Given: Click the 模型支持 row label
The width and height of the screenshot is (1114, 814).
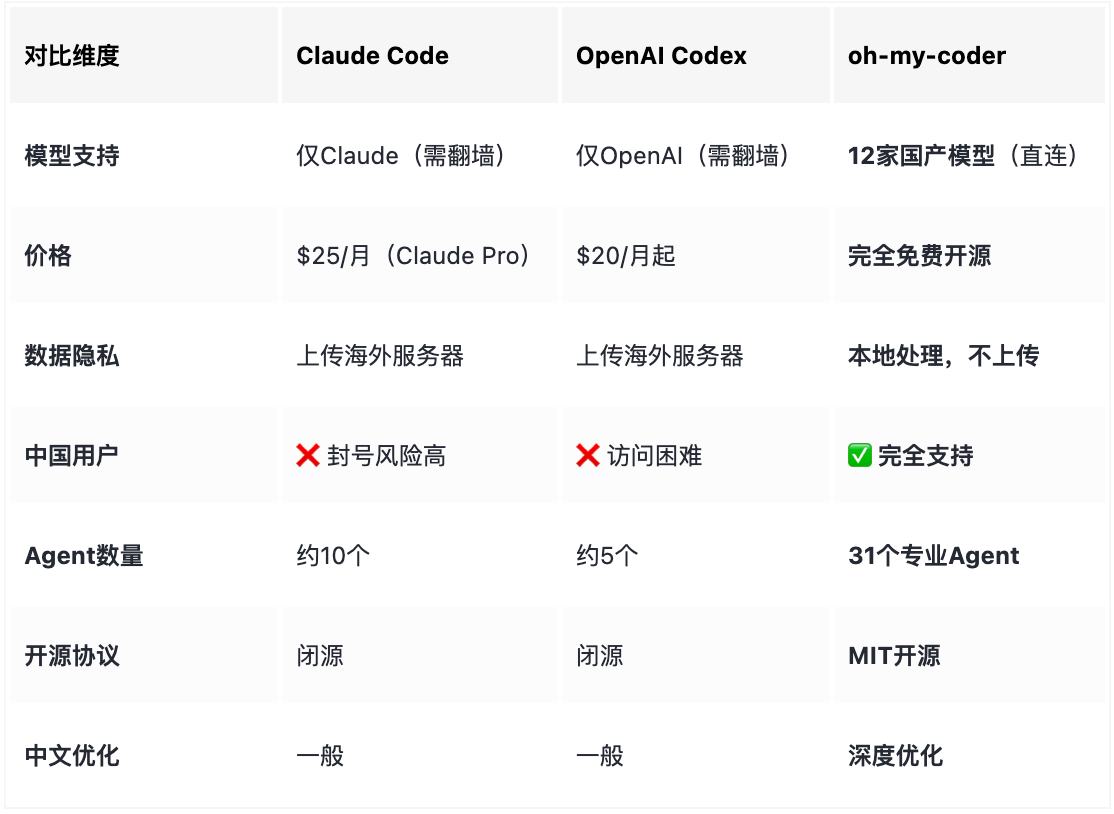Looking at the screenshot, I should click(72, 156).
